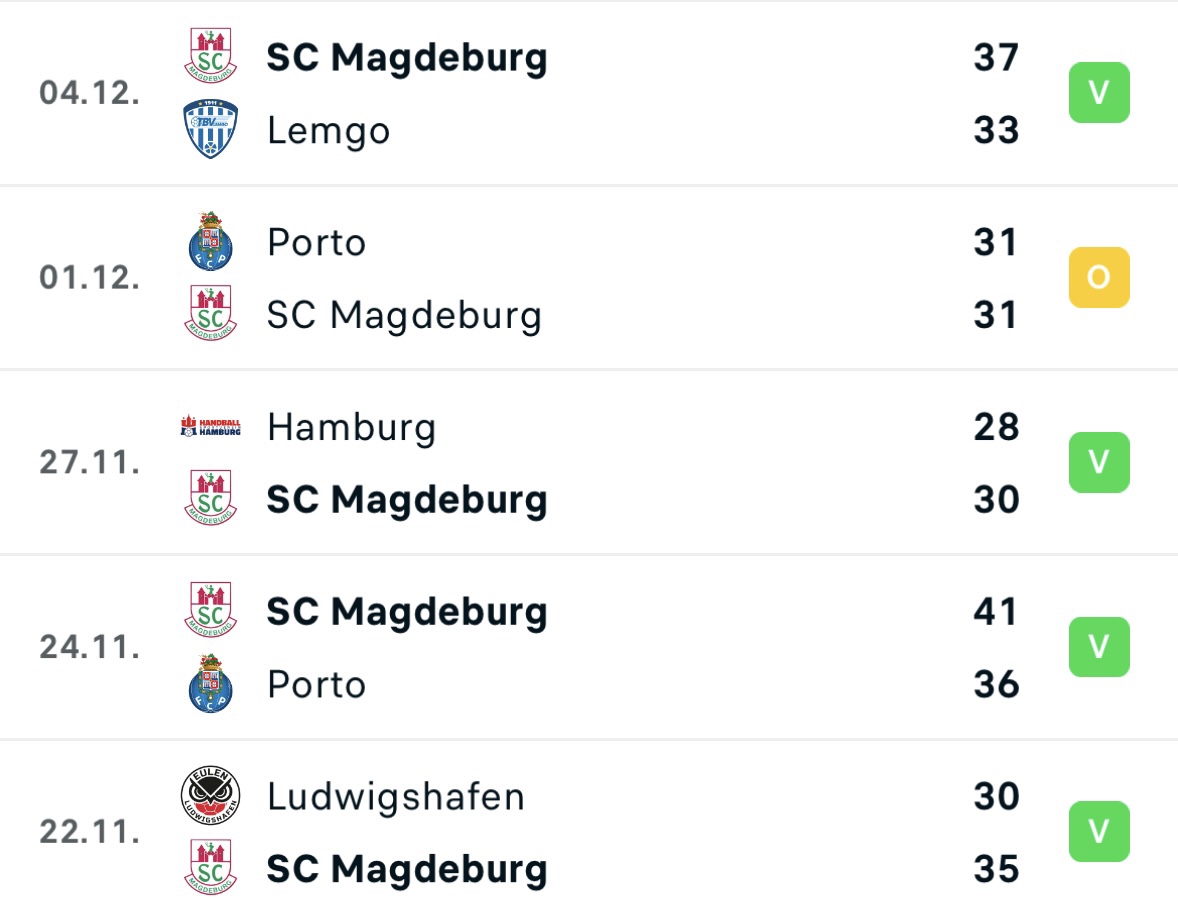Select the score 41 in 24.11. match
This screenshot has width=1178, height=923.
tap(995, 611)
